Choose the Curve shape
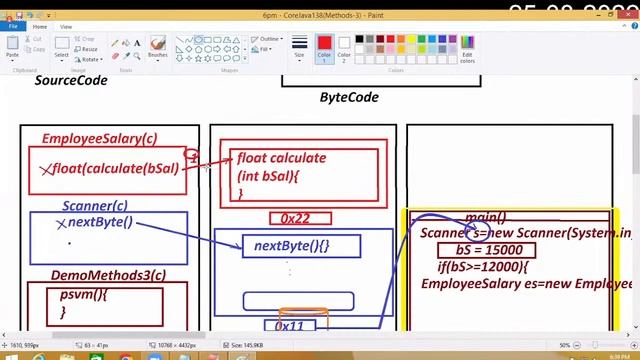The width and height of the screenshot is (640, 360). click(x=189, y=40)
